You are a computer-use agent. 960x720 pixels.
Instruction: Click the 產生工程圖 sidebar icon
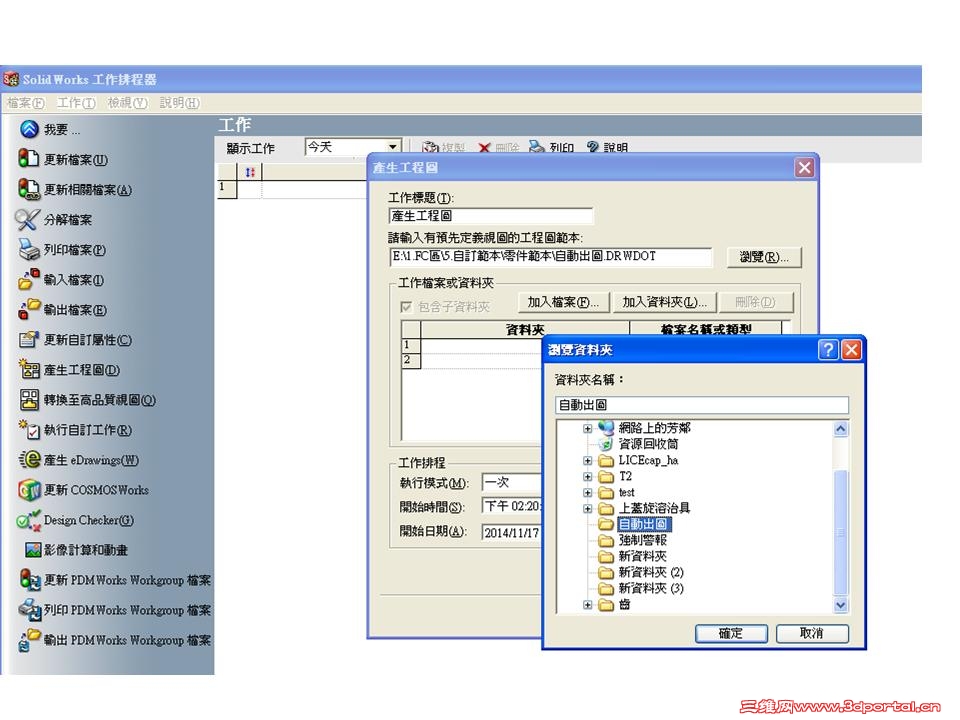(29, 369)
